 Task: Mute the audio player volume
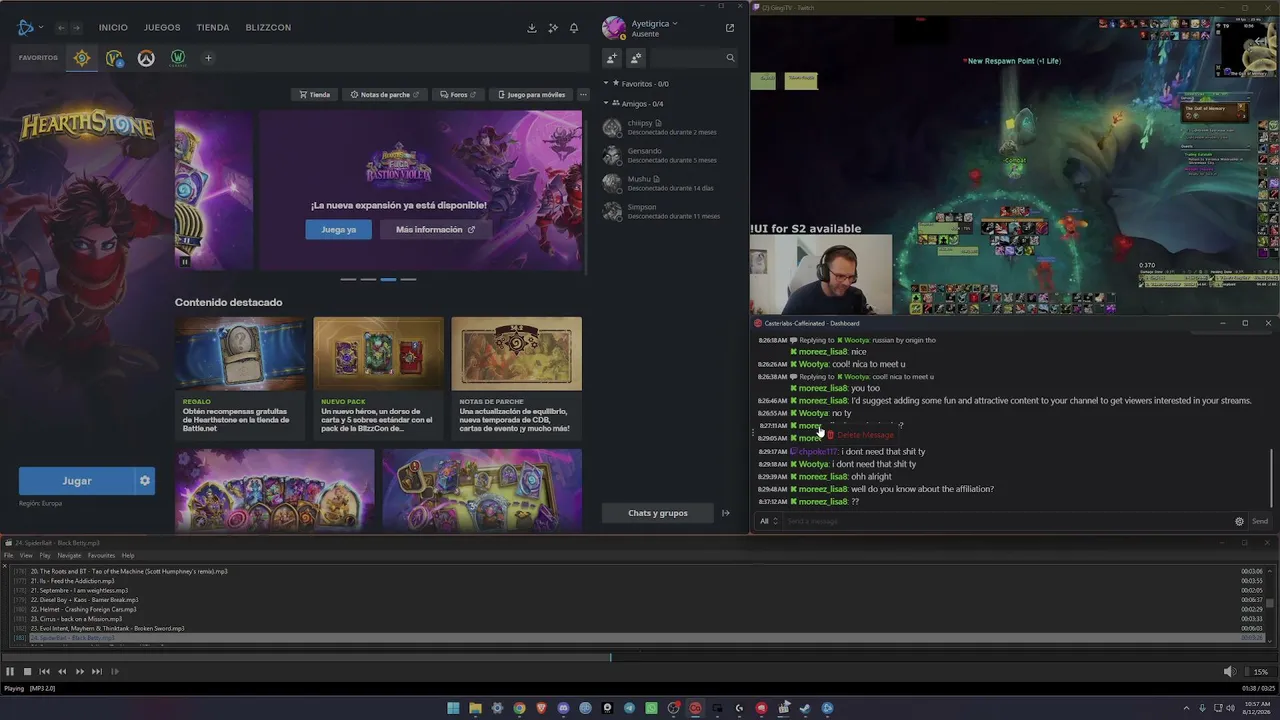[x=1229, y=672]
